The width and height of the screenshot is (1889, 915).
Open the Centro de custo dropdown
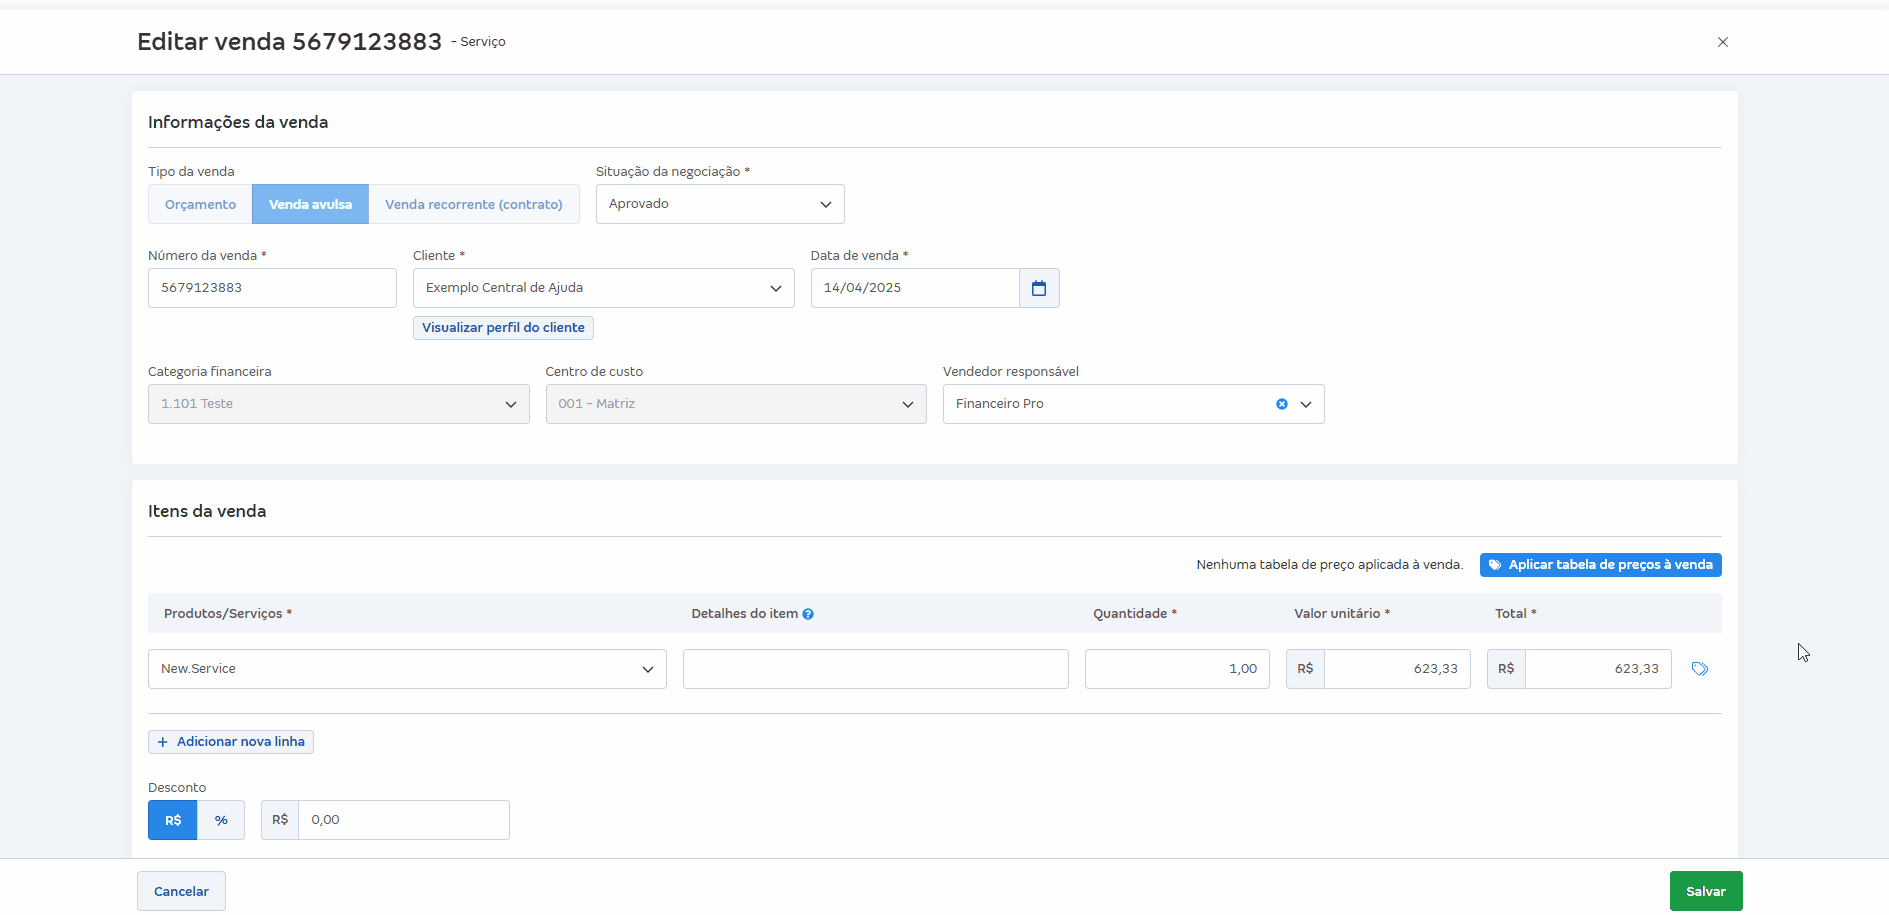pos(736,404)
